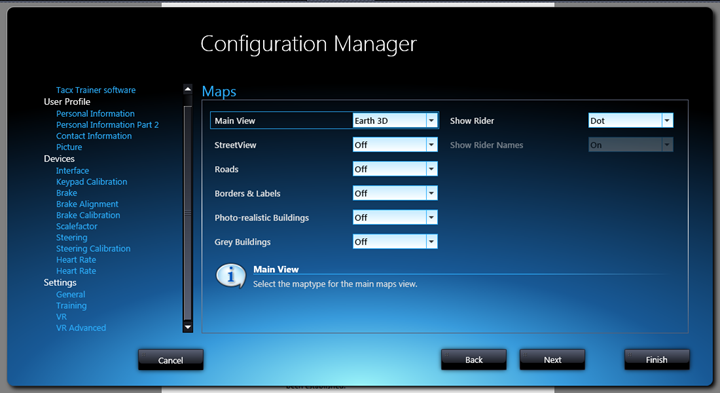Click the Grey Buildings label
720x393 pixels.
(242, 242)
